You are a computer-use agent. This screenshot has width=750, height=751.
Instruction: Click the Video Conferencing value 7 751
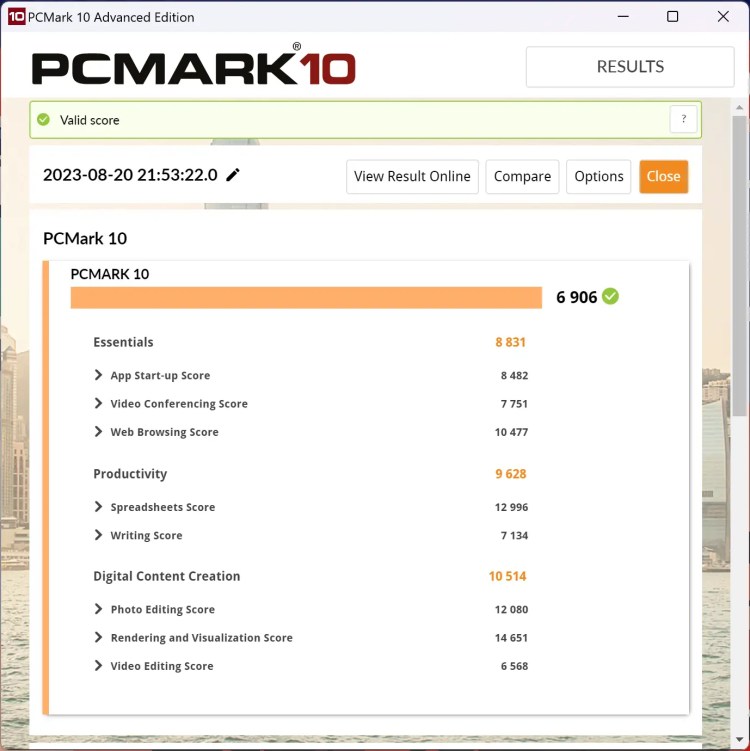tap(514, 404)
